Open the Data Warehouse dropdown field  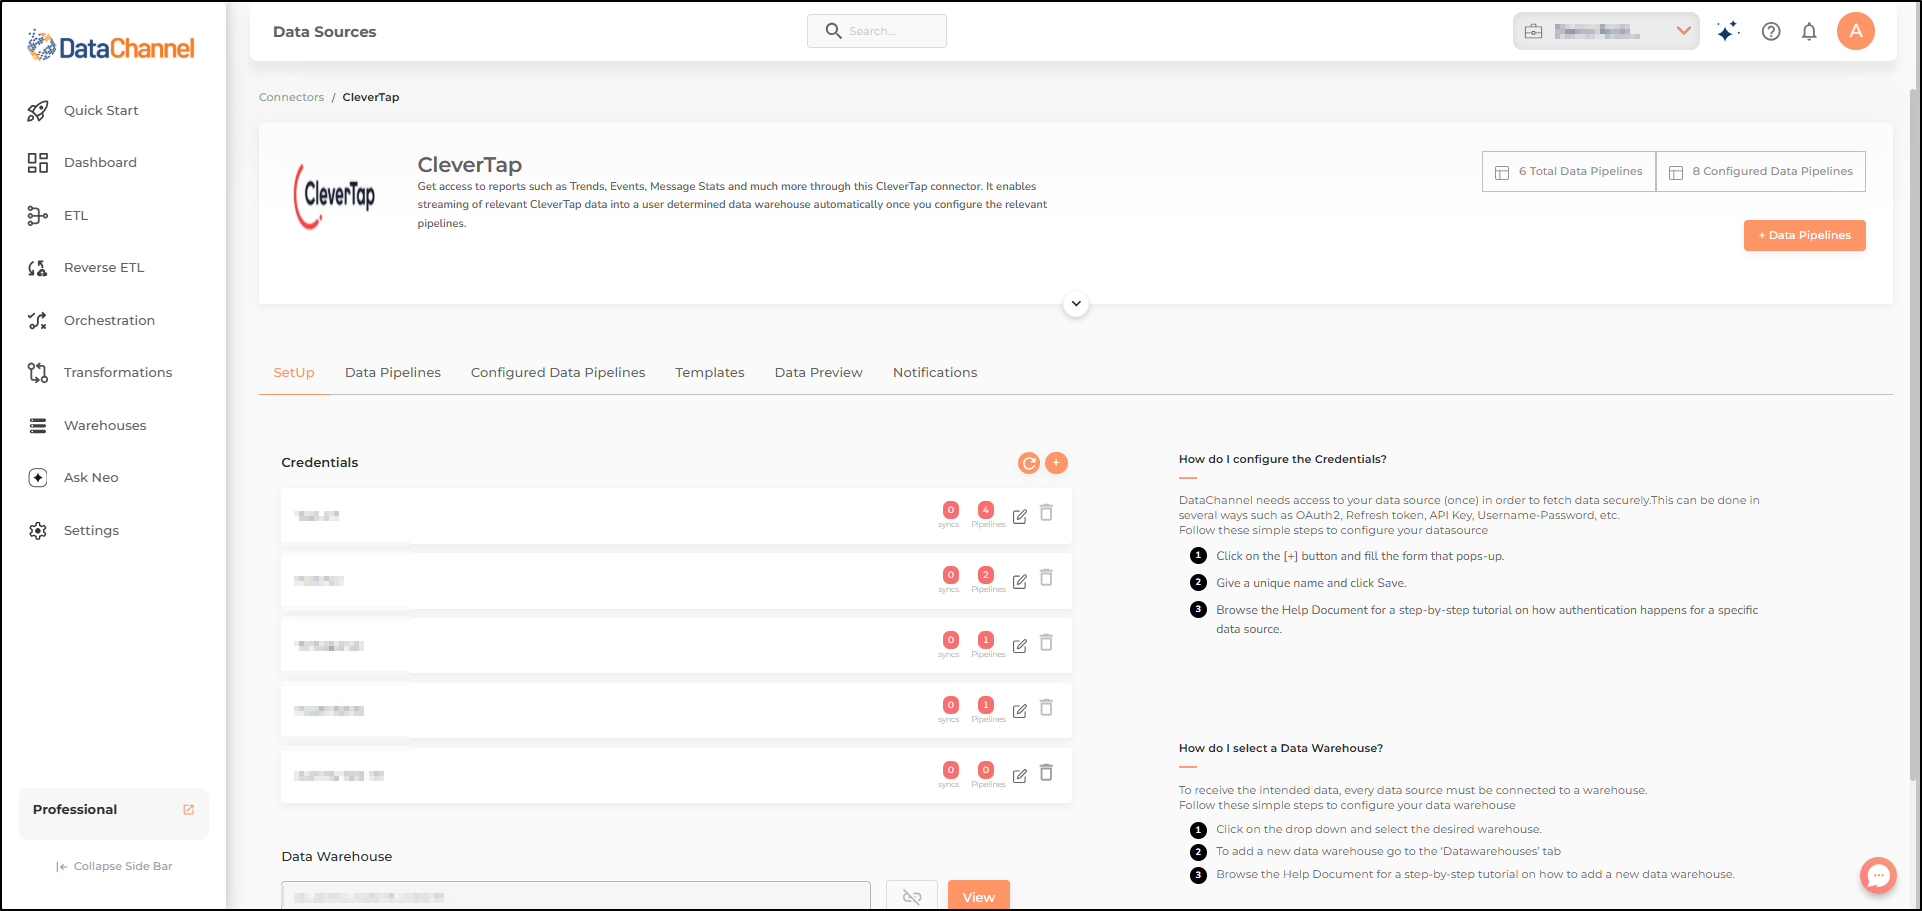[576, 896]
